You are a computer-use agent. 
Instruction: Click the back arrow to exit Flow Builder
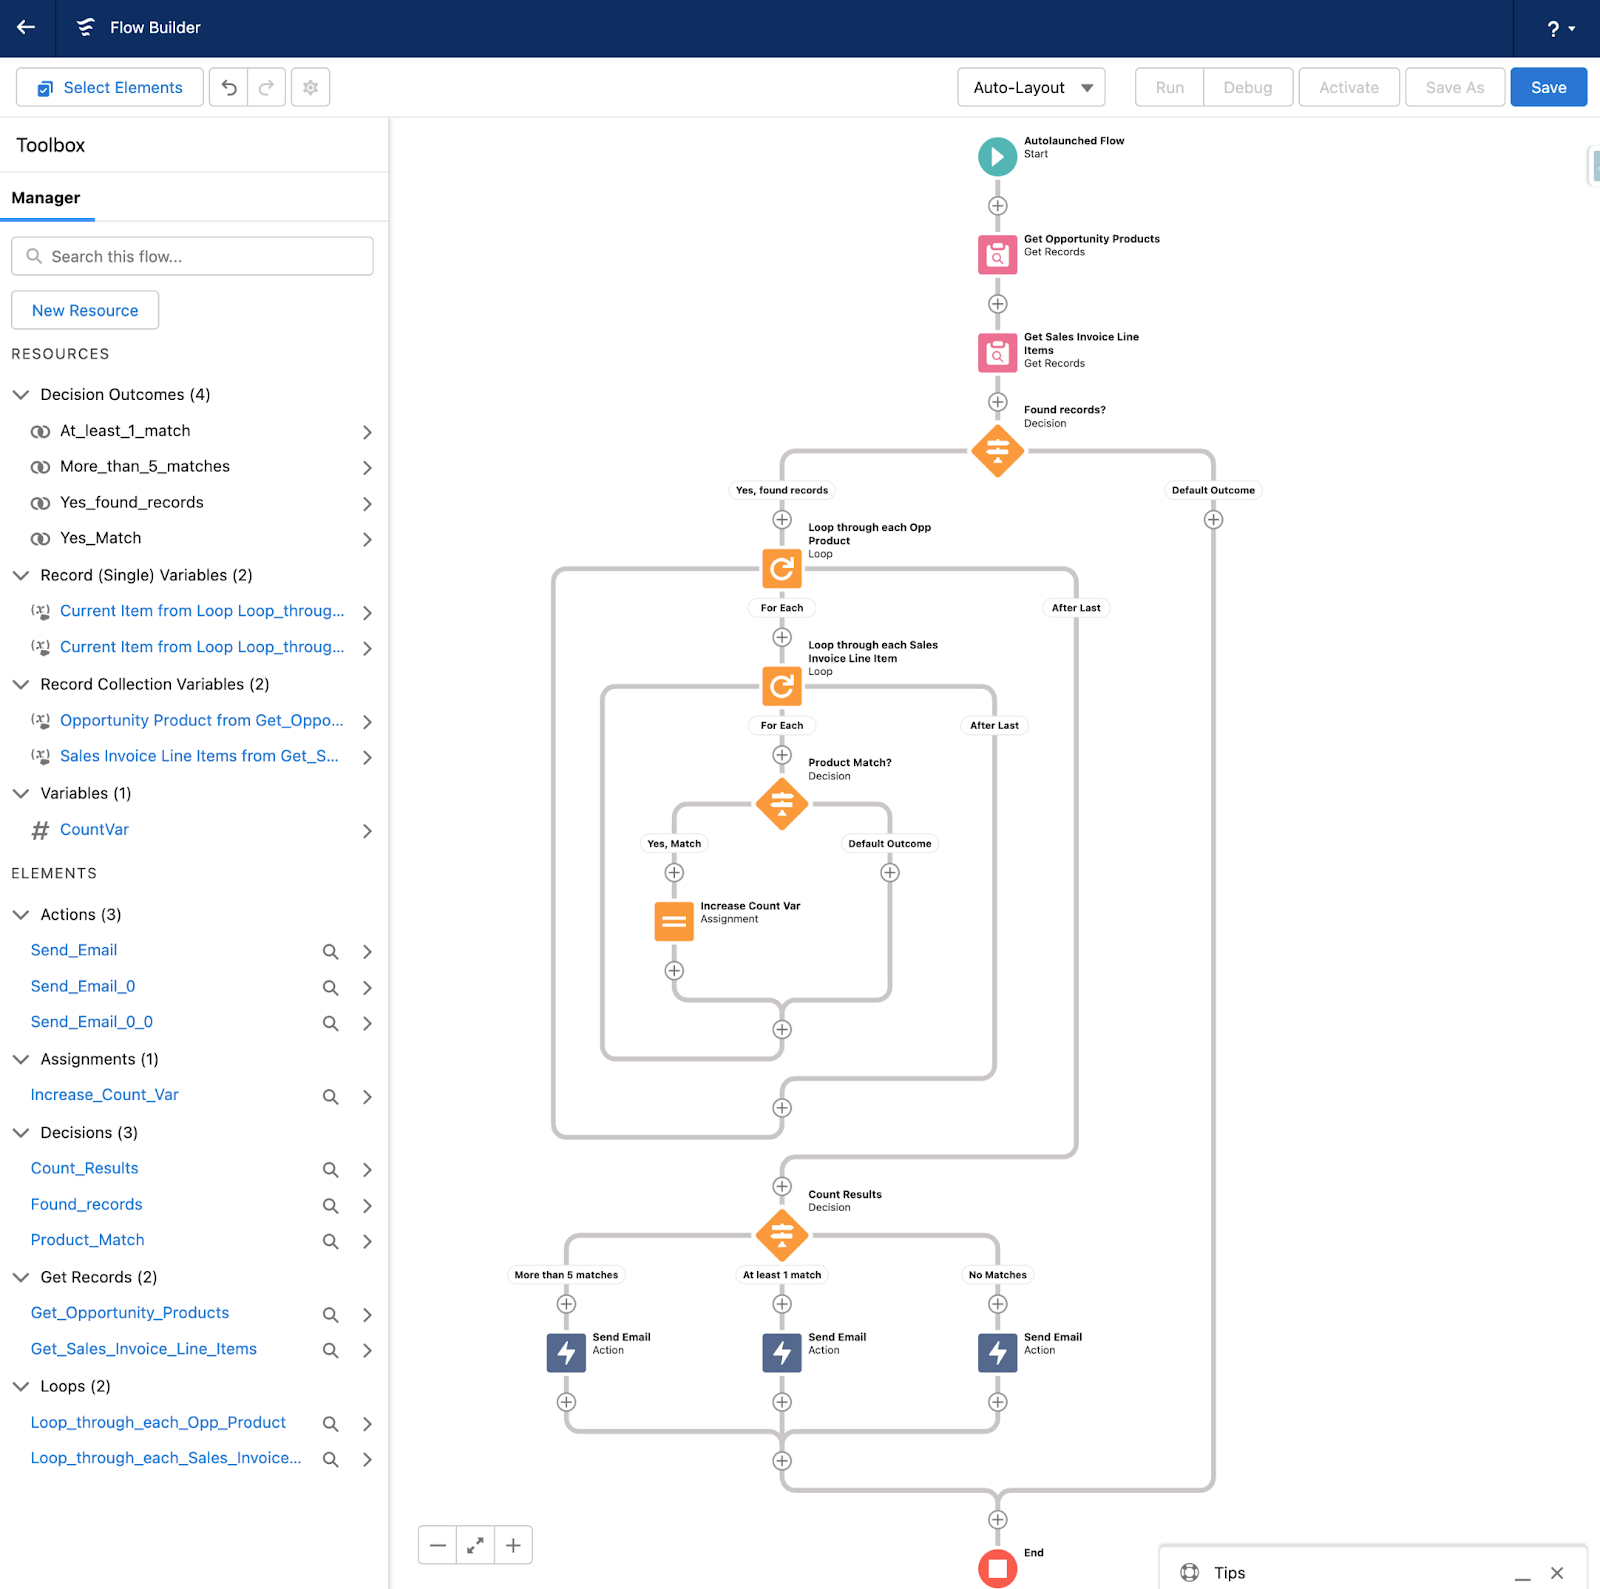point(25,28)
